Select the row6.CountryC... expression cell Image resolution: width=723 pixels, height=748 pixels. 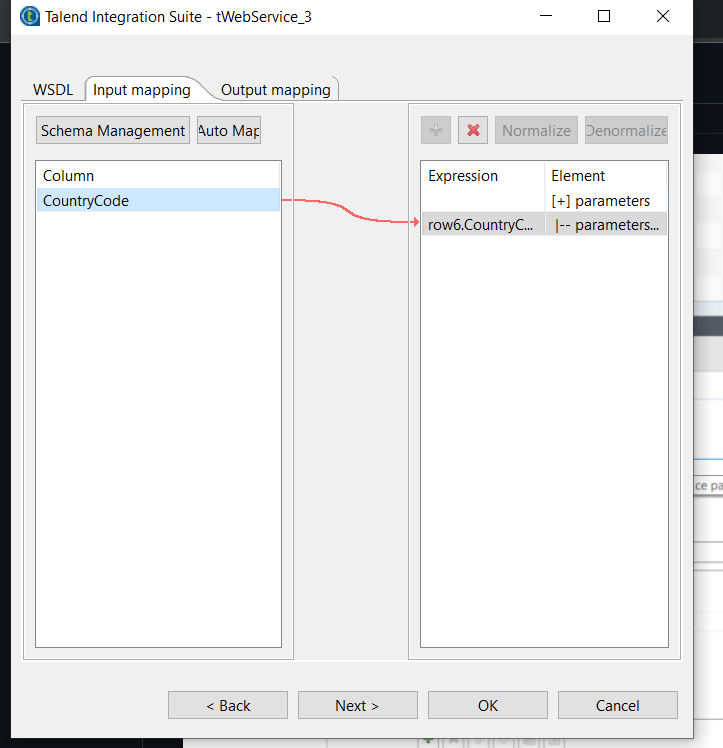click(x=483, y=224)
